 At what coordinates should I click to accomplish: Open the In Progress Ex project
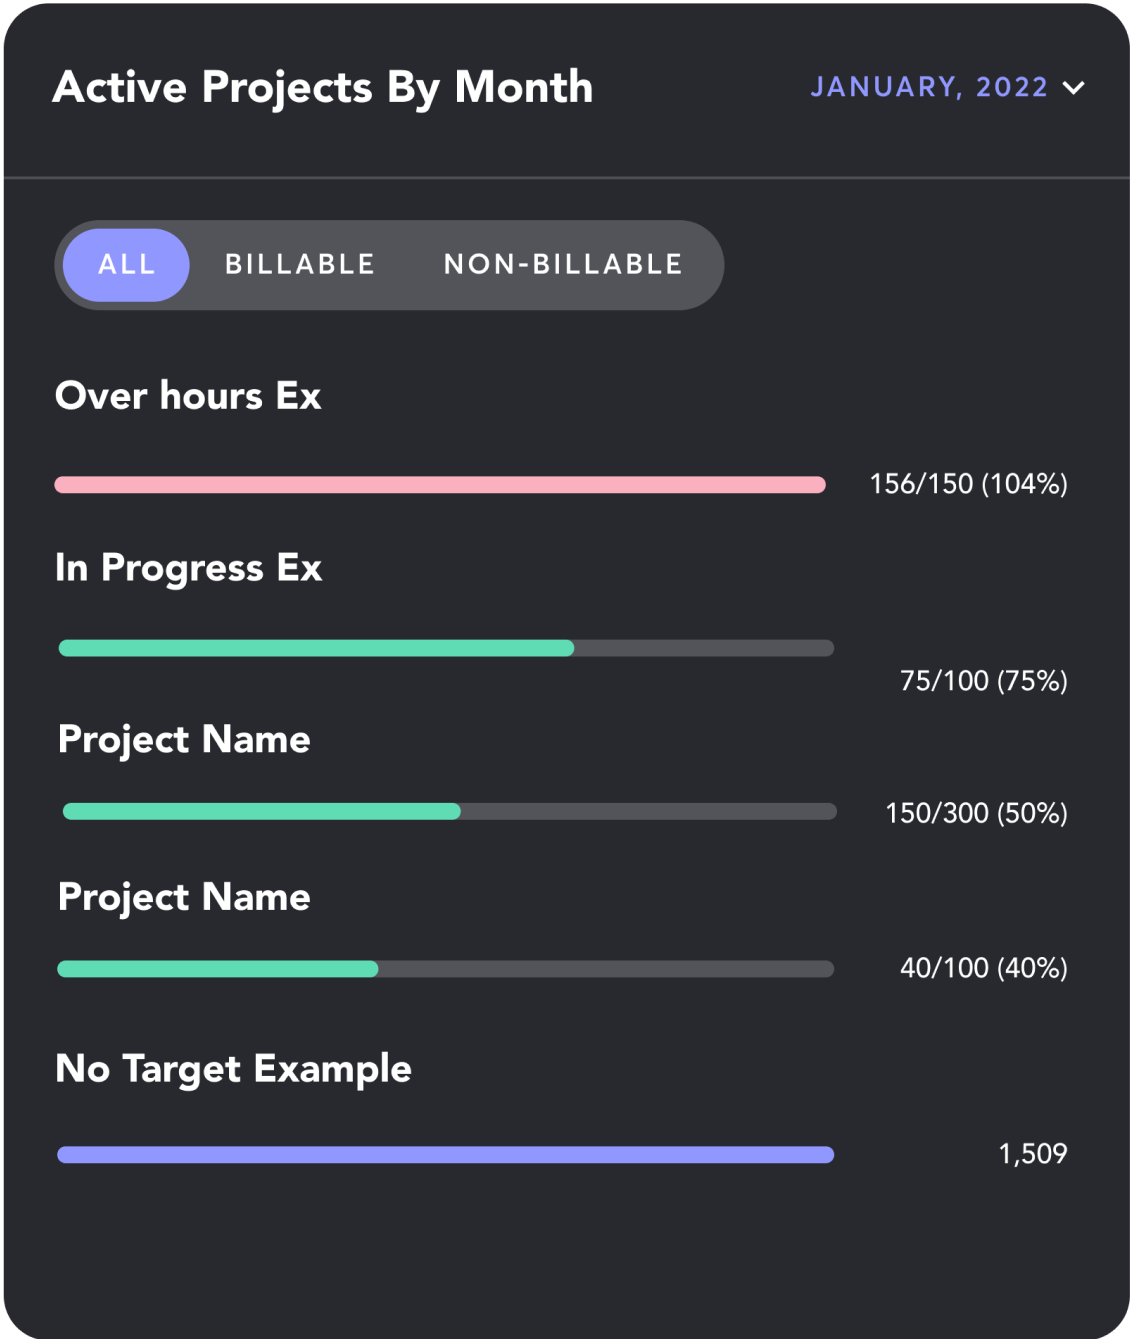188,568
